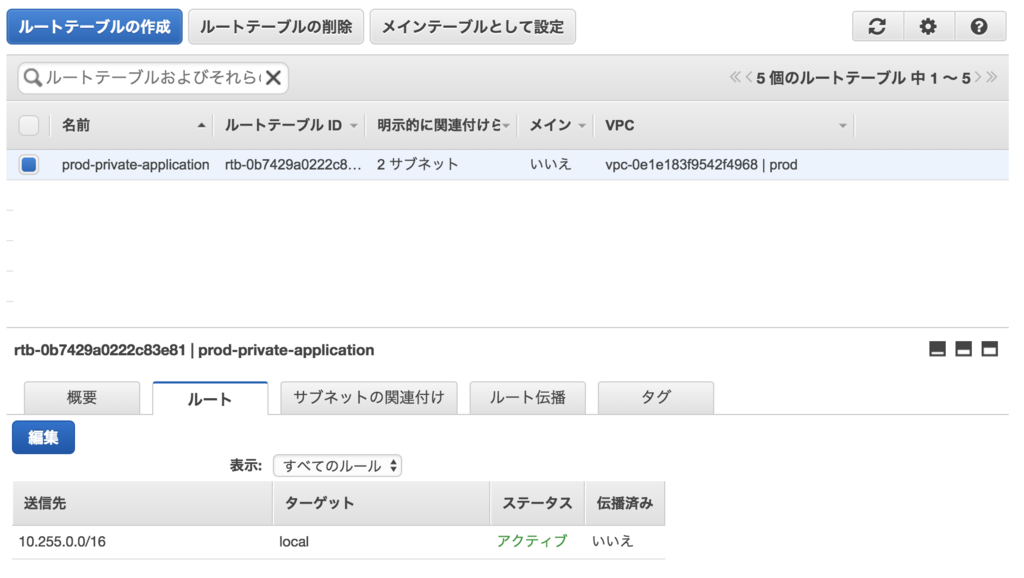Image resolution: width=1024 pixels, height=578 pixels.
Task: Click the magnifier search icon
Action: pos(32,78)
